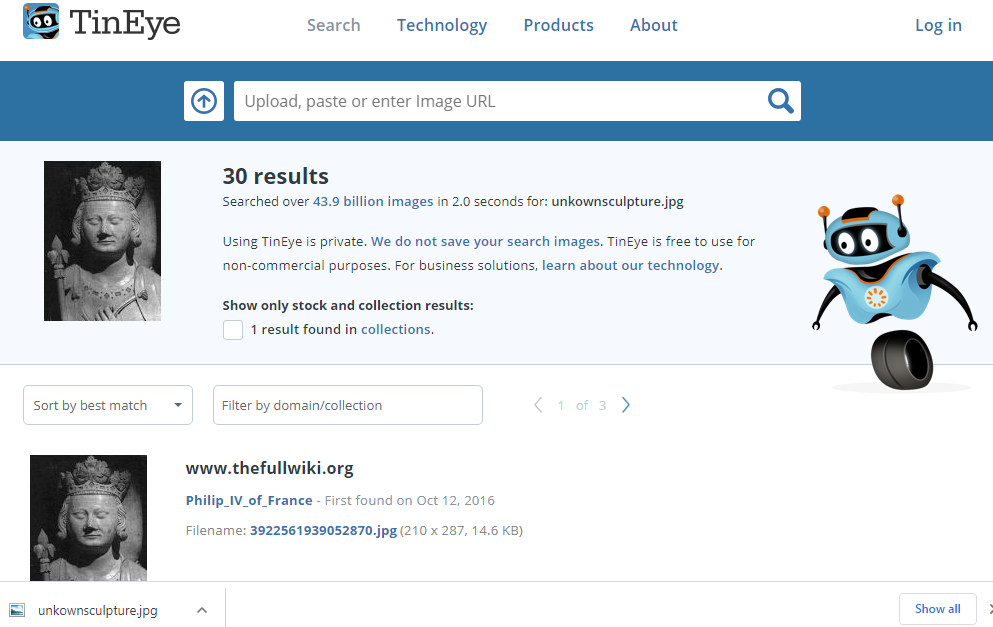Go to next results page arrow
This screenshot has width=993, height=627.
coord(626,405)
